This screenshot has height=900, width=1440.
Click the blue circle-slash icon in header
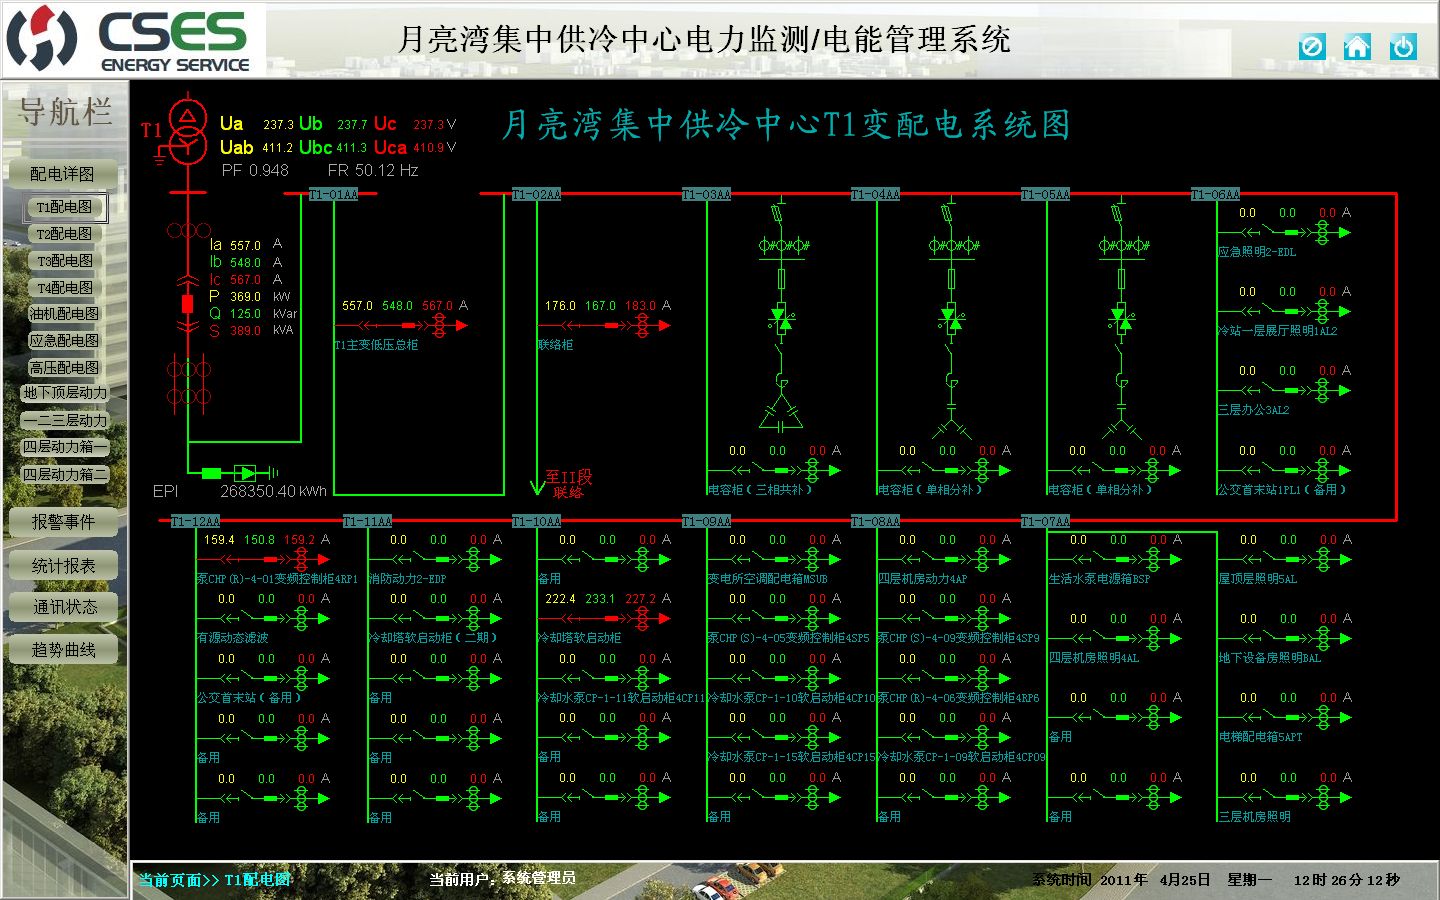coord(1311,47)
